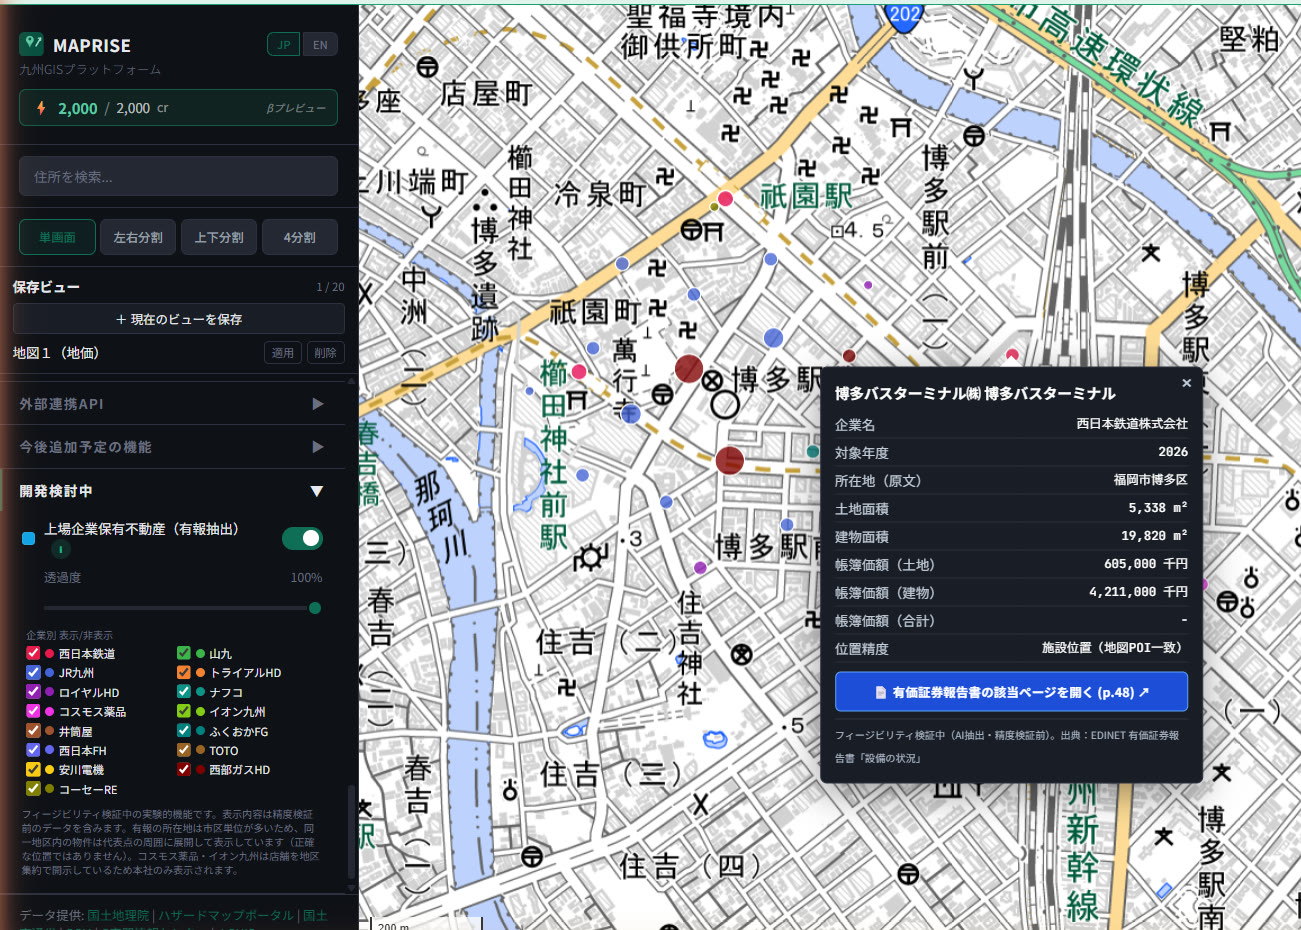Select the EN language option

(x=320, y=44)
